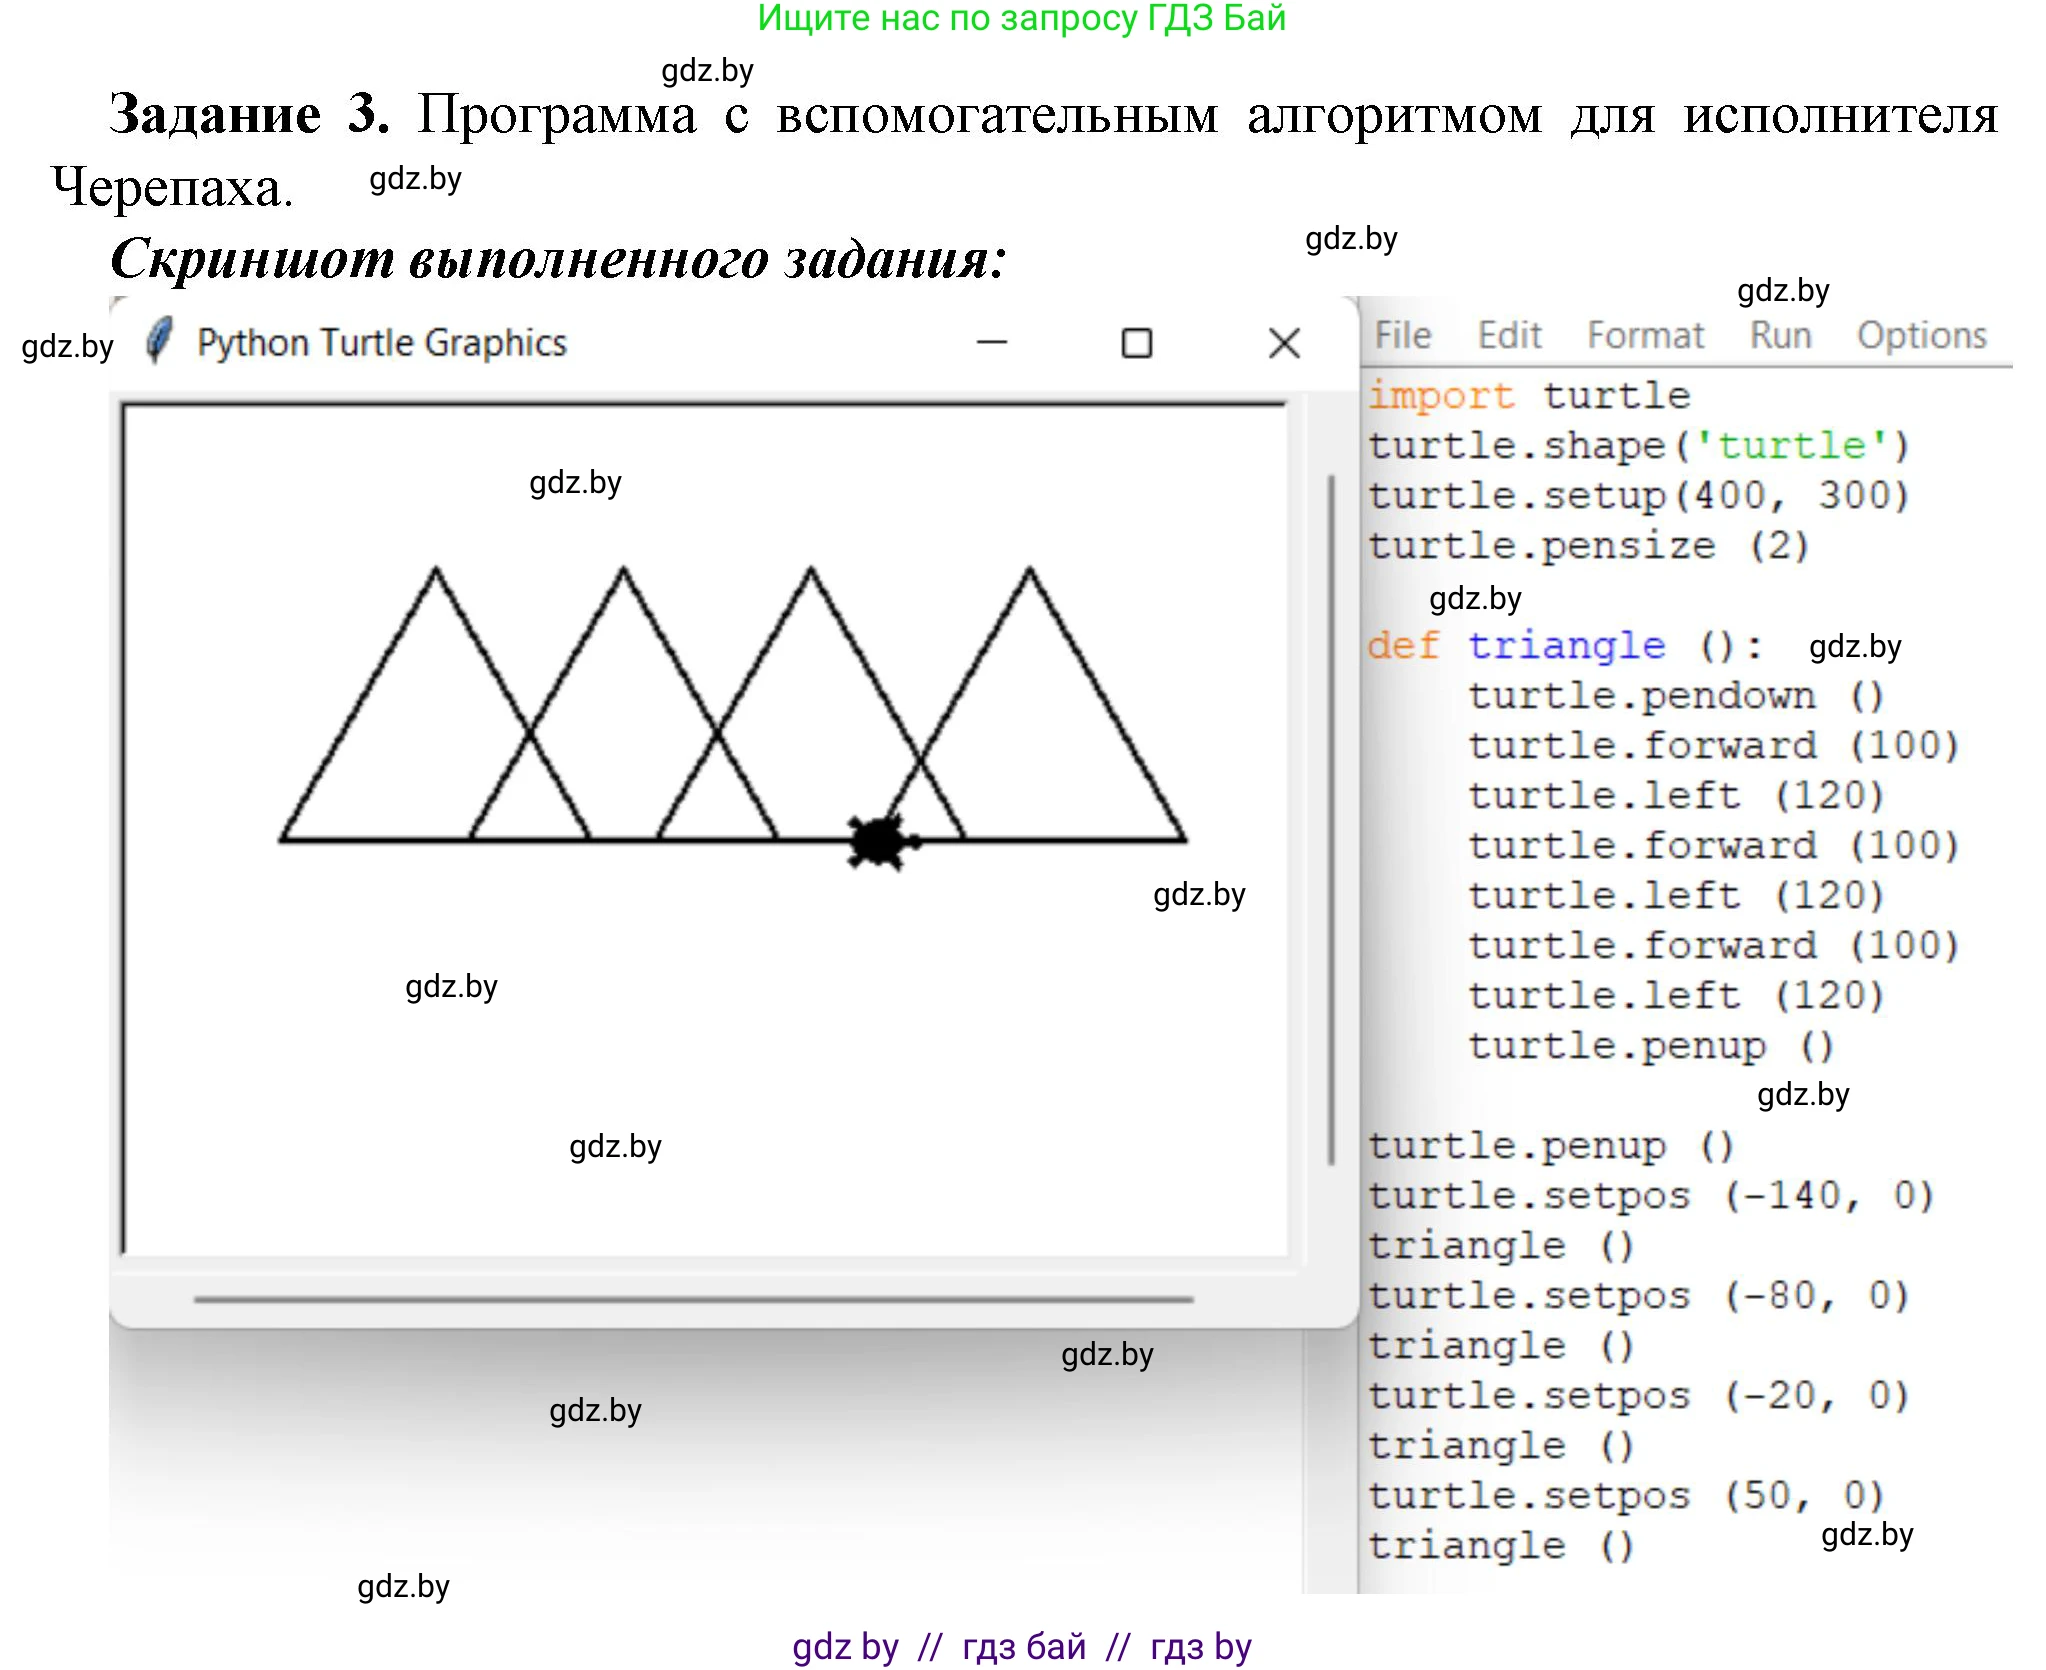The width and height of the screenshot is (2046, 1670).
Task: Click the horizontal scrollbar of the turtle canvas
Action: [x=693, y=1299]
